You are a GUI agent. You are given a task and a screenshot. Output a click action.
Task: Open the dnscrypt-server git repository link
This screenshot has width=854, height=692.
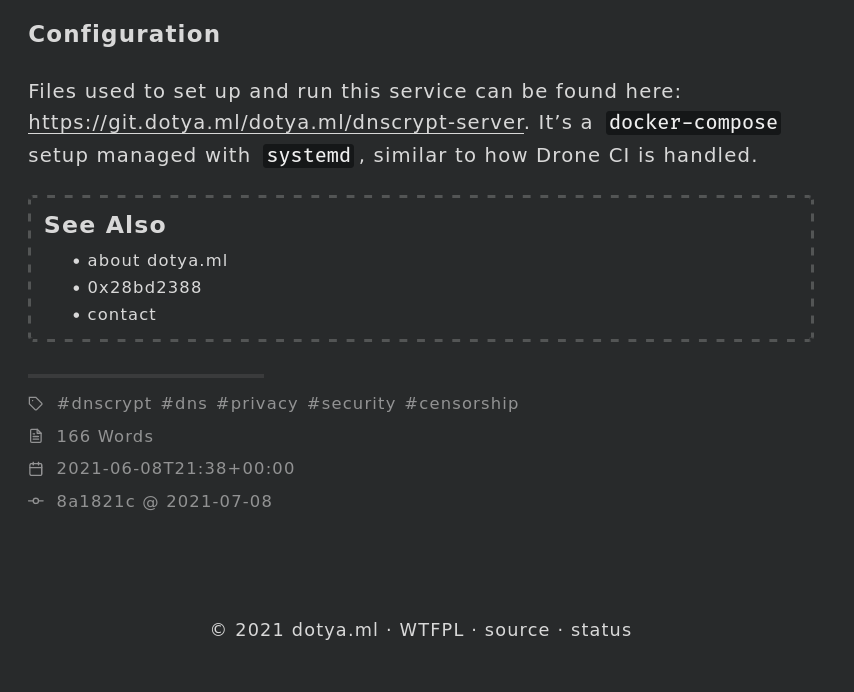coord(276,123)
